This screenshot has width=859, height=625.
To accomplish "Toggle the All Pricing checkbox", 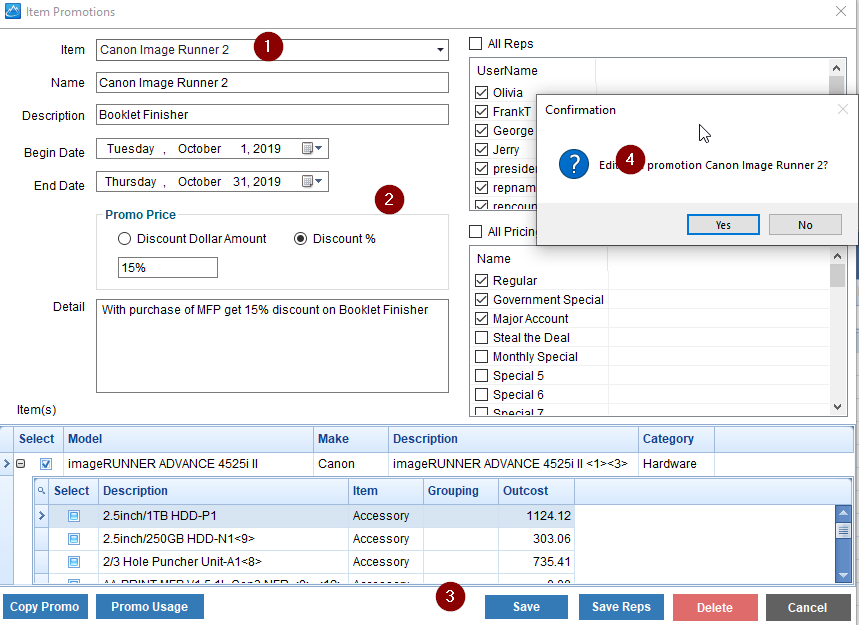I will coord(476,232).
